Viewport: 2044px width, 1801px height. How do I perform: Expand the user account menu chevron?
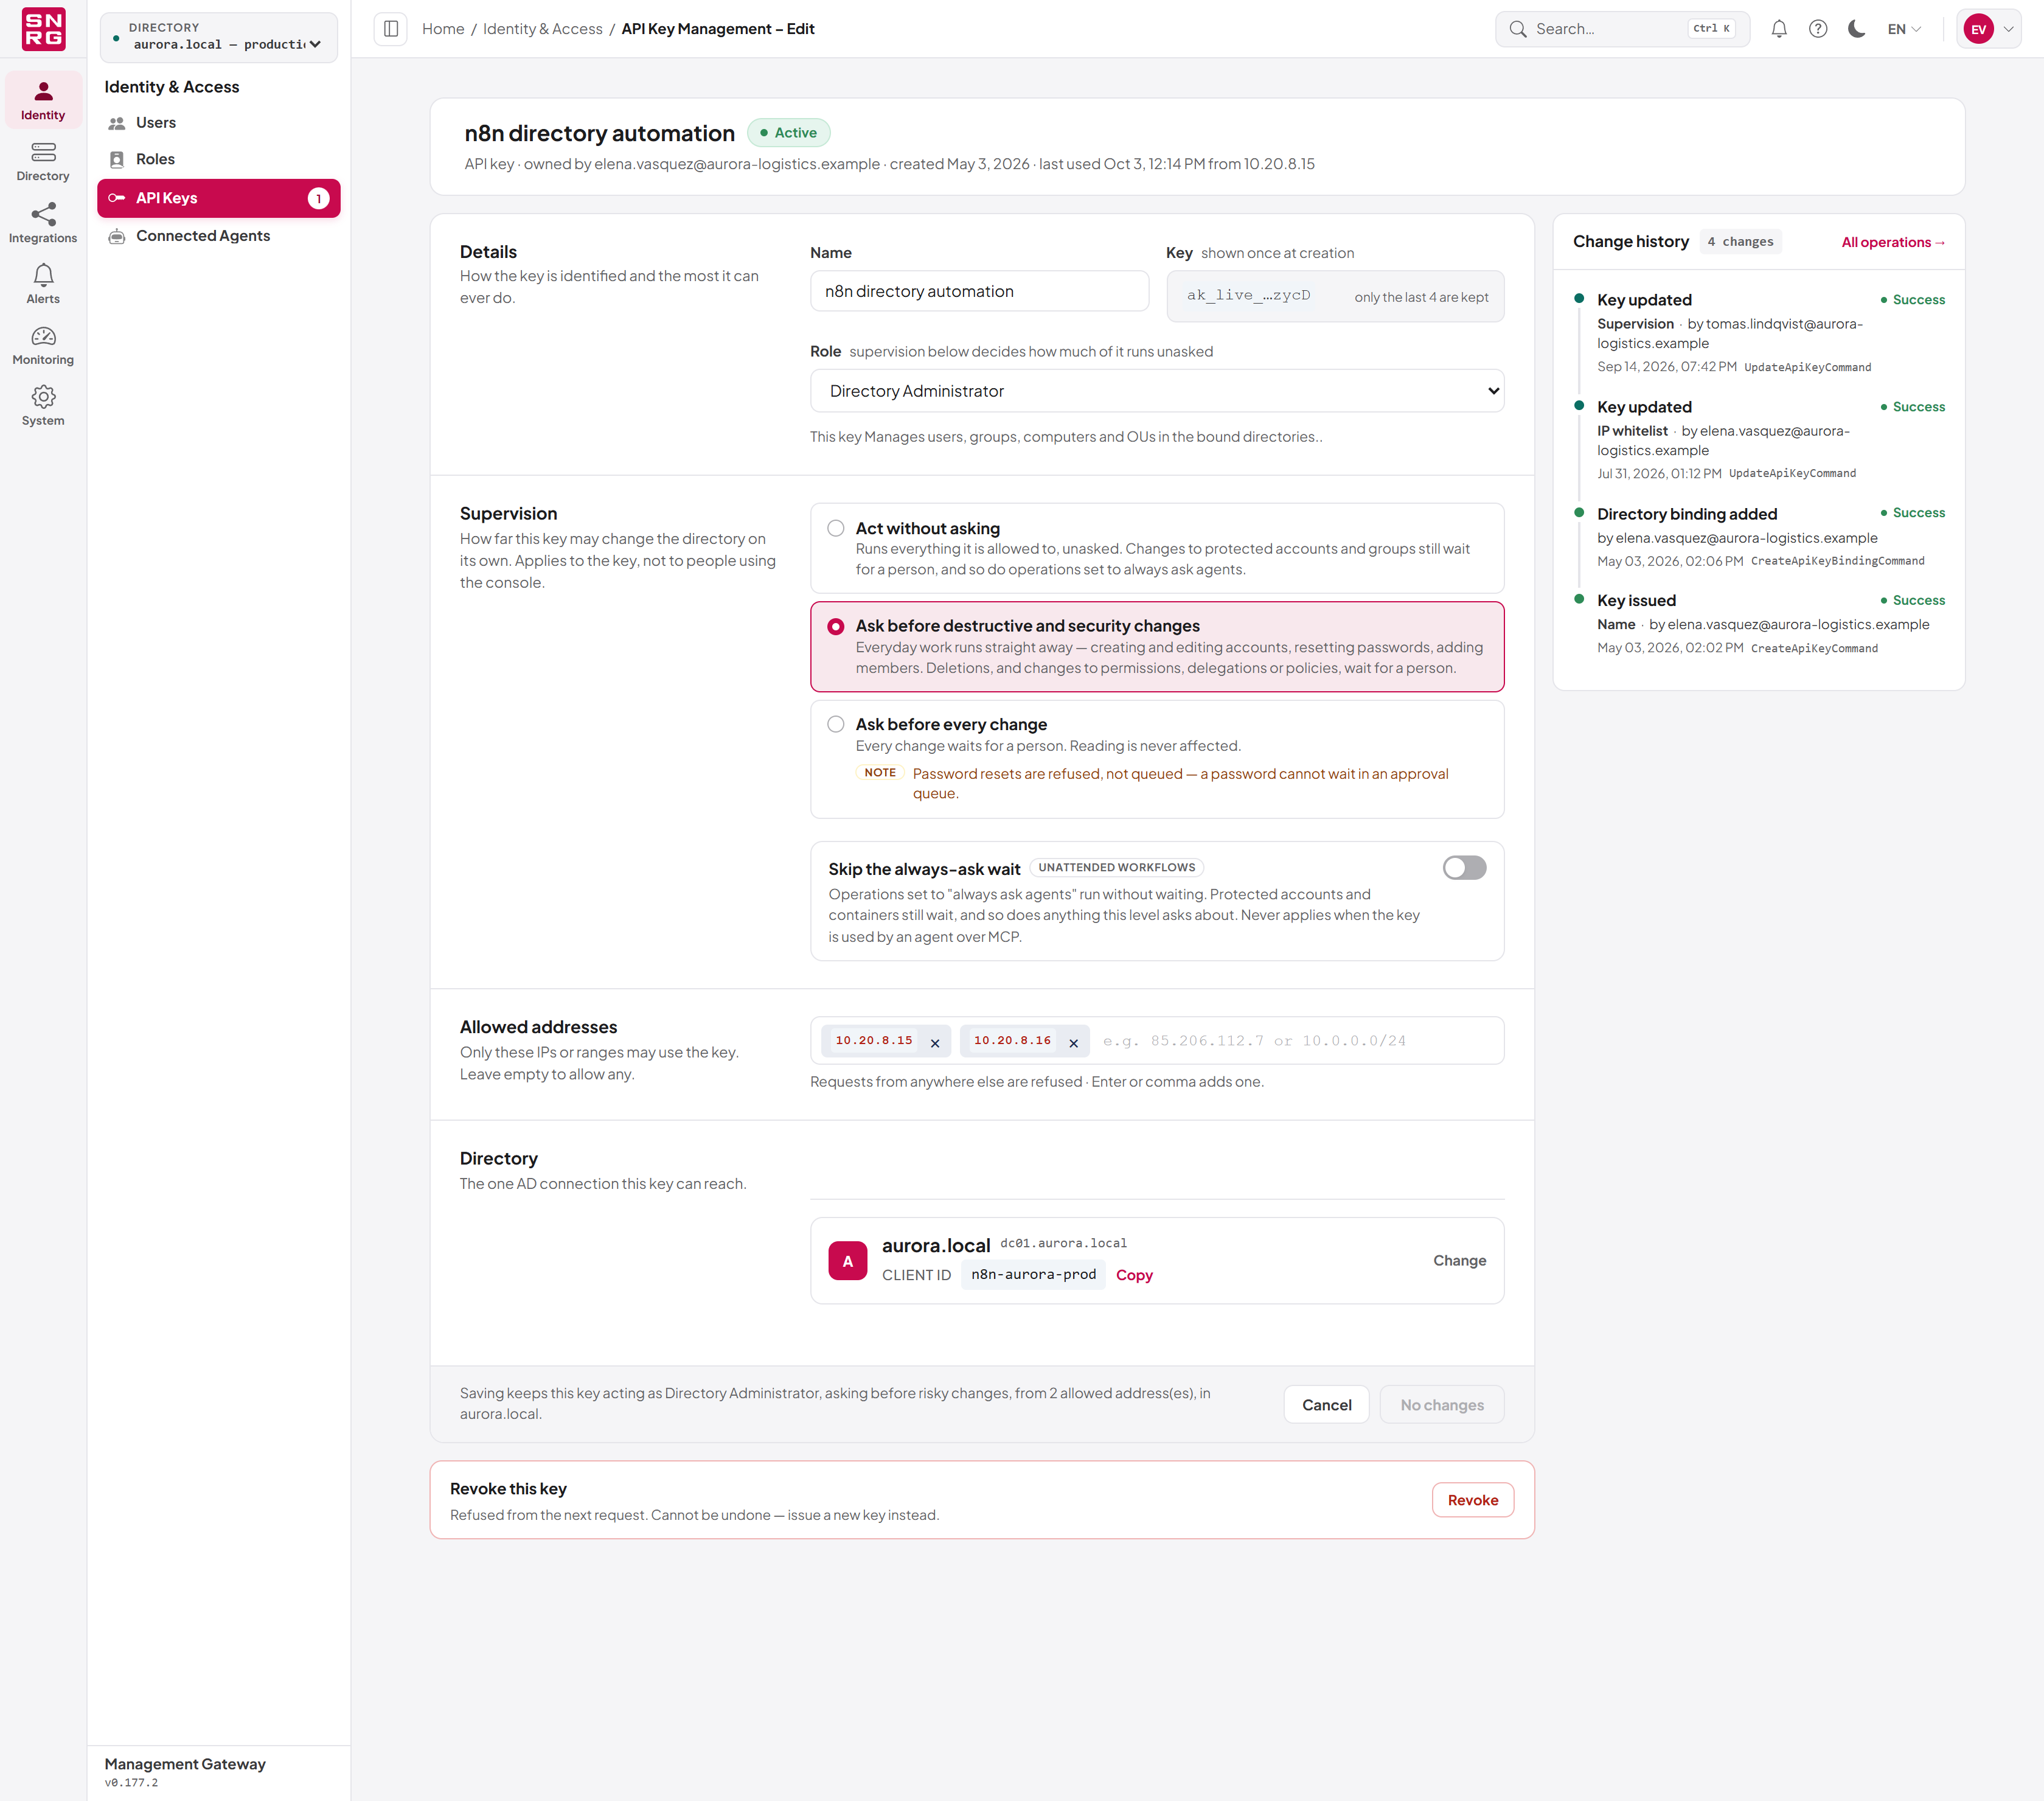tap(2008, 29)
